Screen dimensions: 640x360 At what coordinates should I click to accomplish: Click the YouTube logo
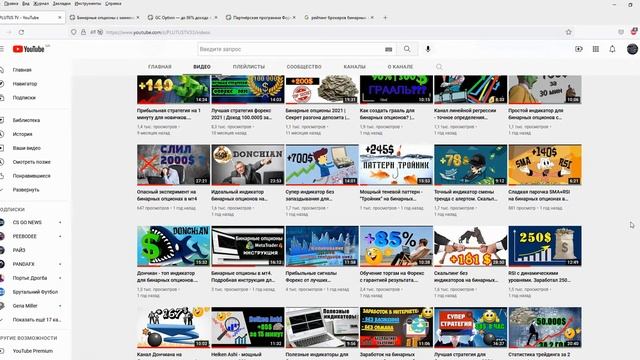click(x=29, y=49)
